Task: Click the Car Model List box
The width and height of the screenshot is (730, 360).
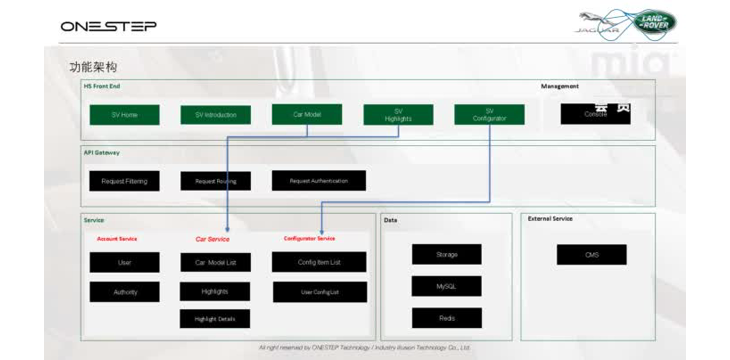Action: pyautogui.click(x=216, y=263)
